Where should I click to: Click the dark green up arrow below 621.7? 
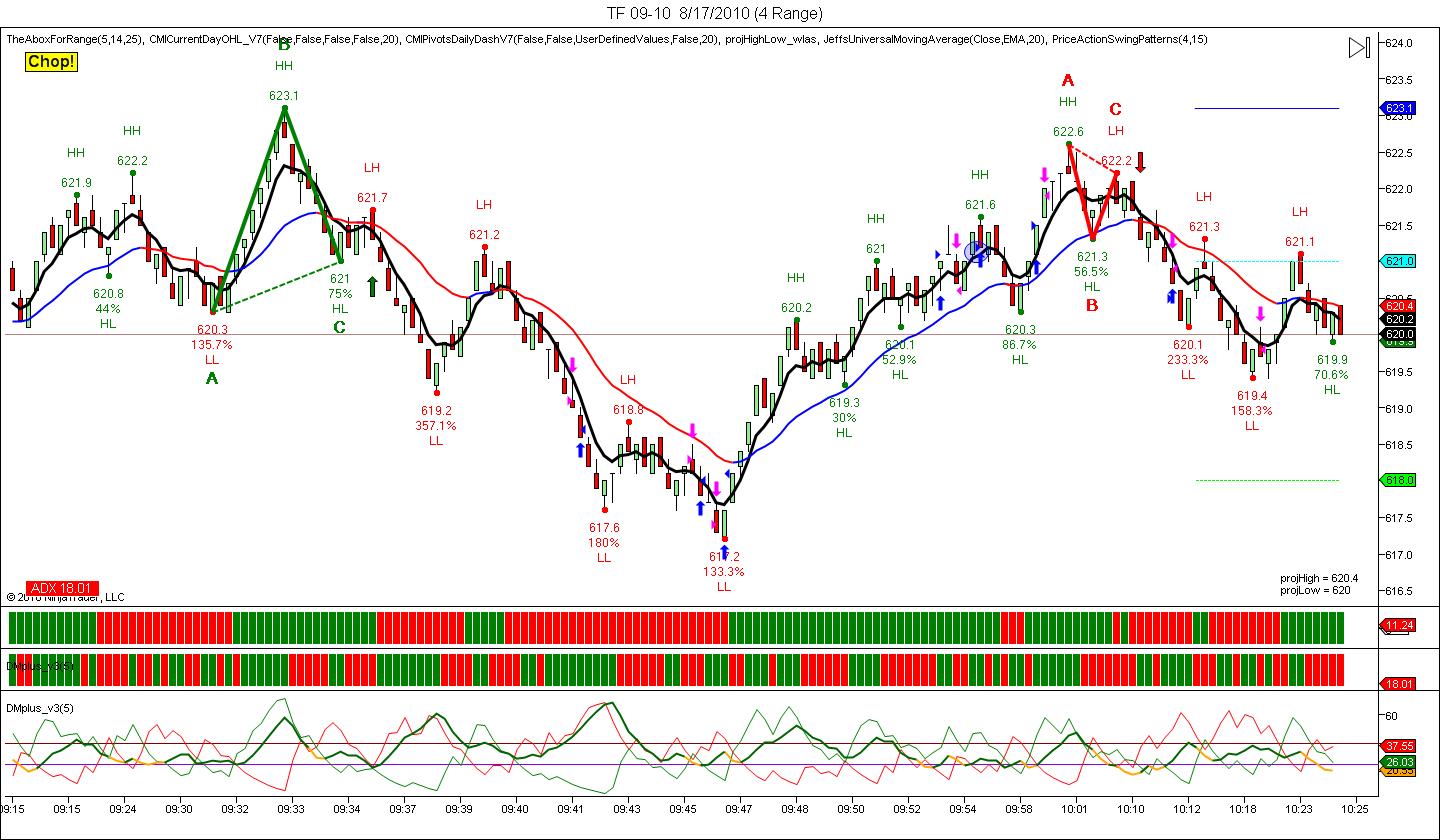point(372,286)
